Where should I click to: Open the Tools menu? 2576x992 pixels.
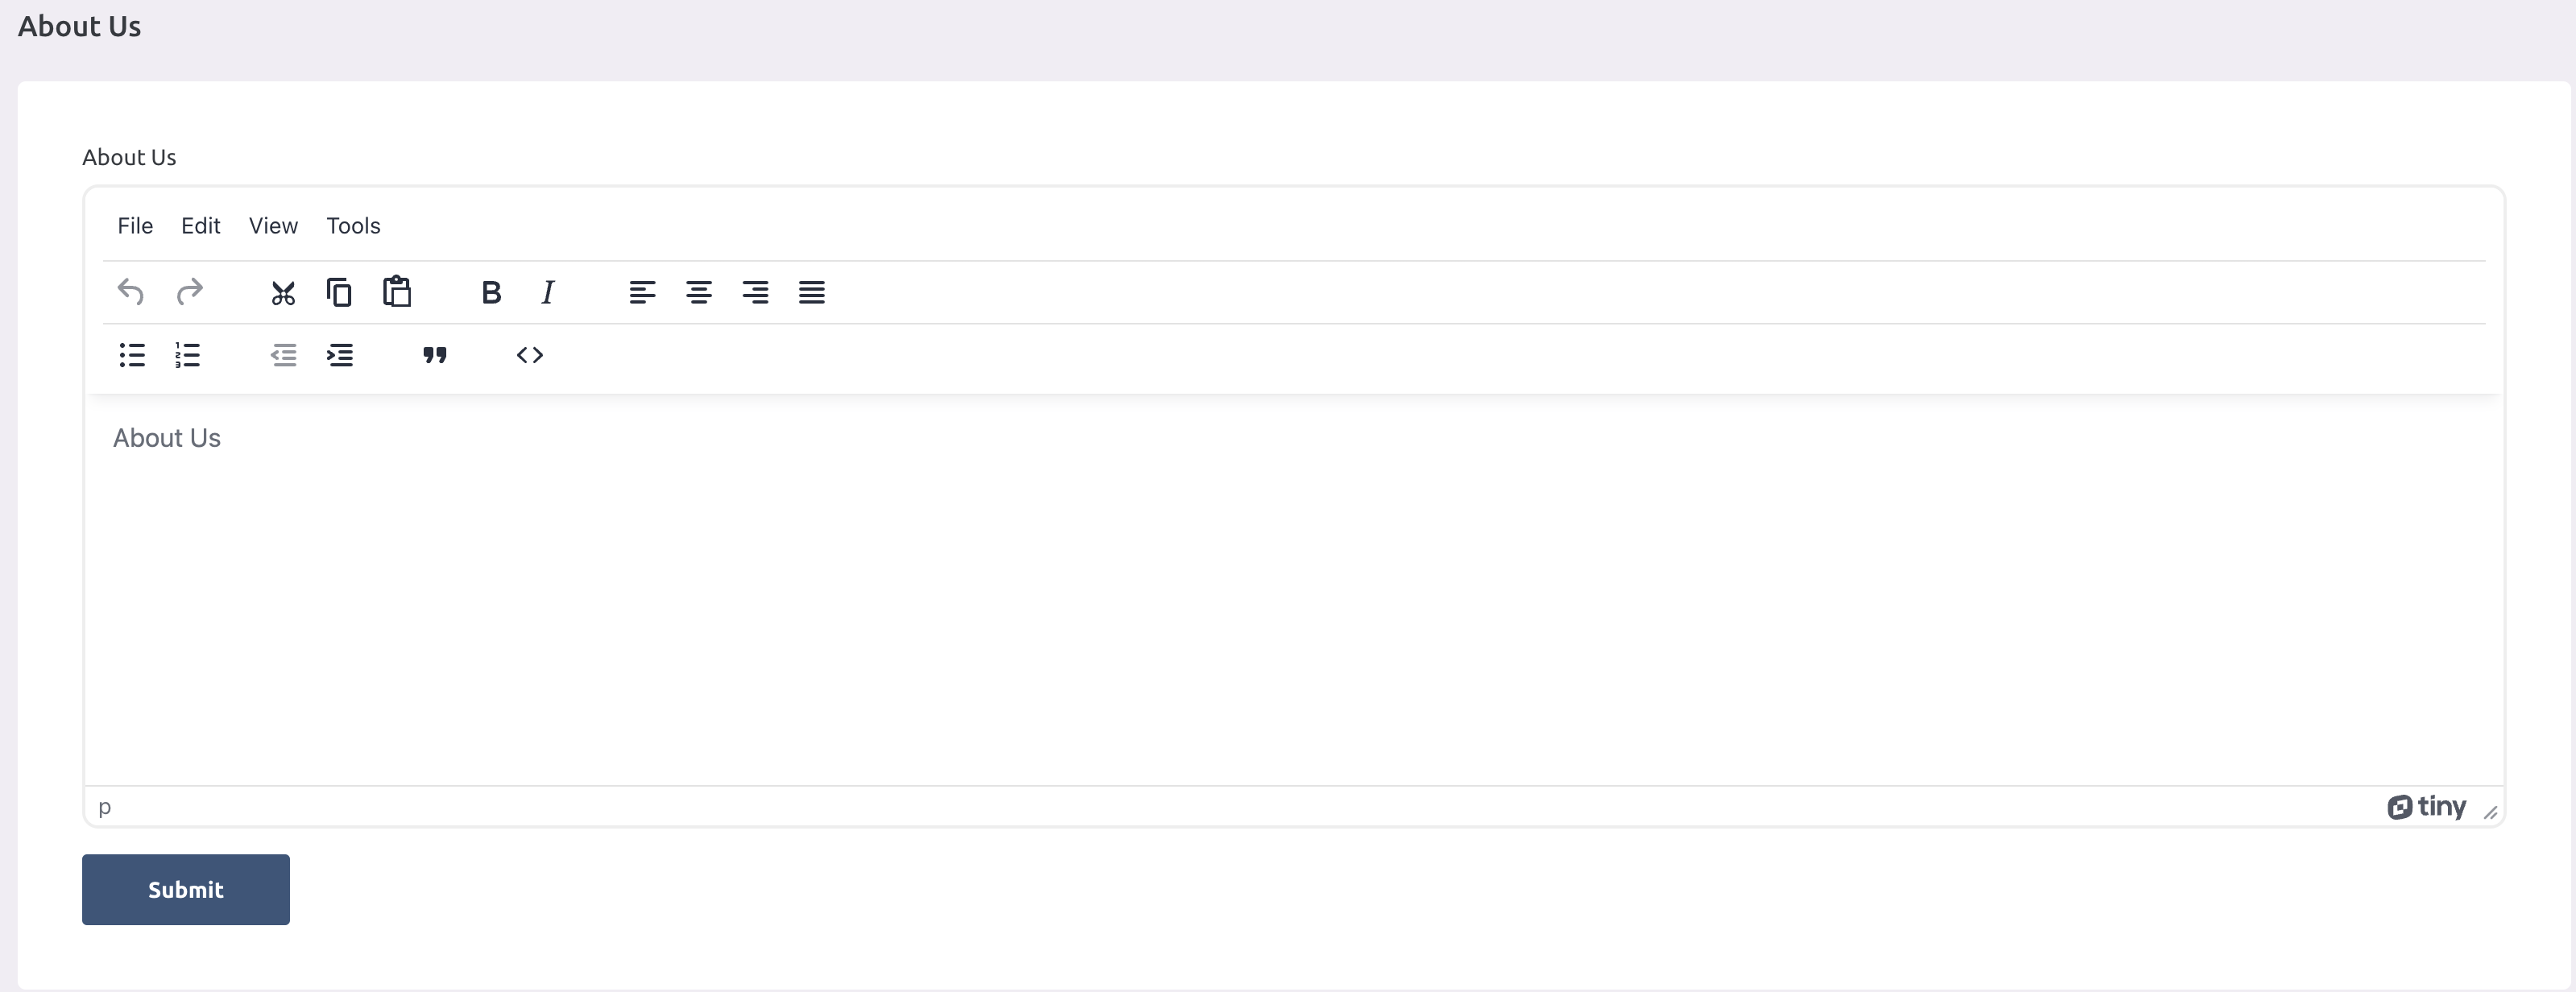[353, 226]
